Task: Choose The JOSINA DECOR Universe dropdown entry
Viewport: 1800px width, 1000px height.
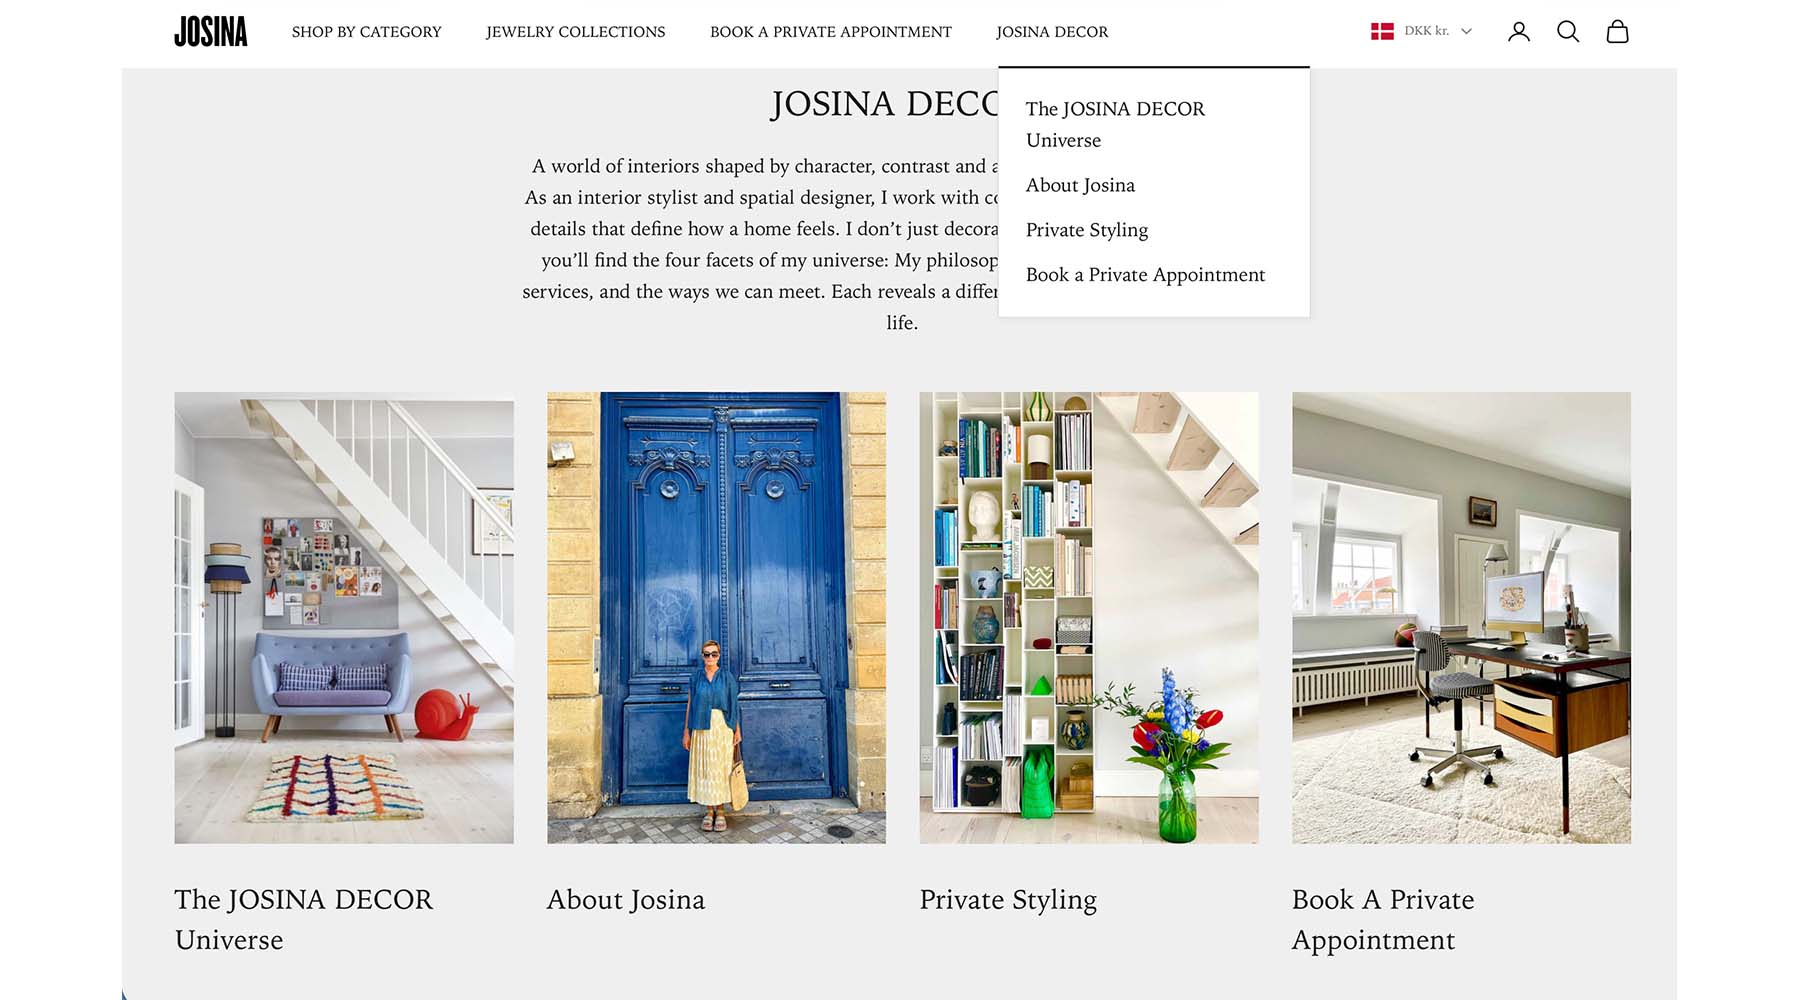Action: pos(1115,124)
